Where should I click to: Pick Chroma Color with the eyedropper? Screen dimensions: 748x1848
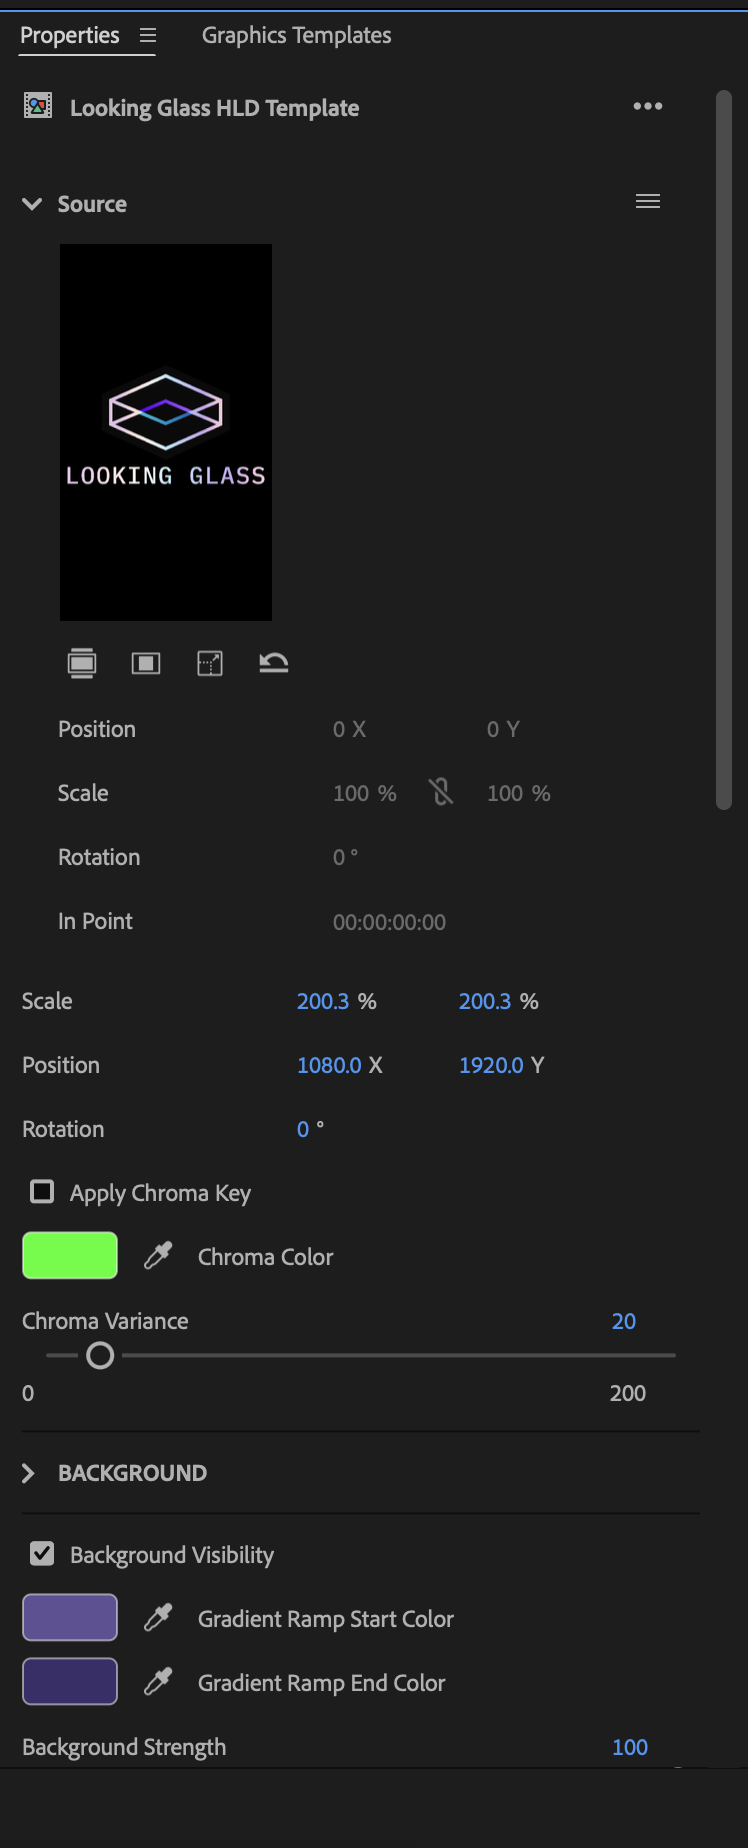(158, 1256)
